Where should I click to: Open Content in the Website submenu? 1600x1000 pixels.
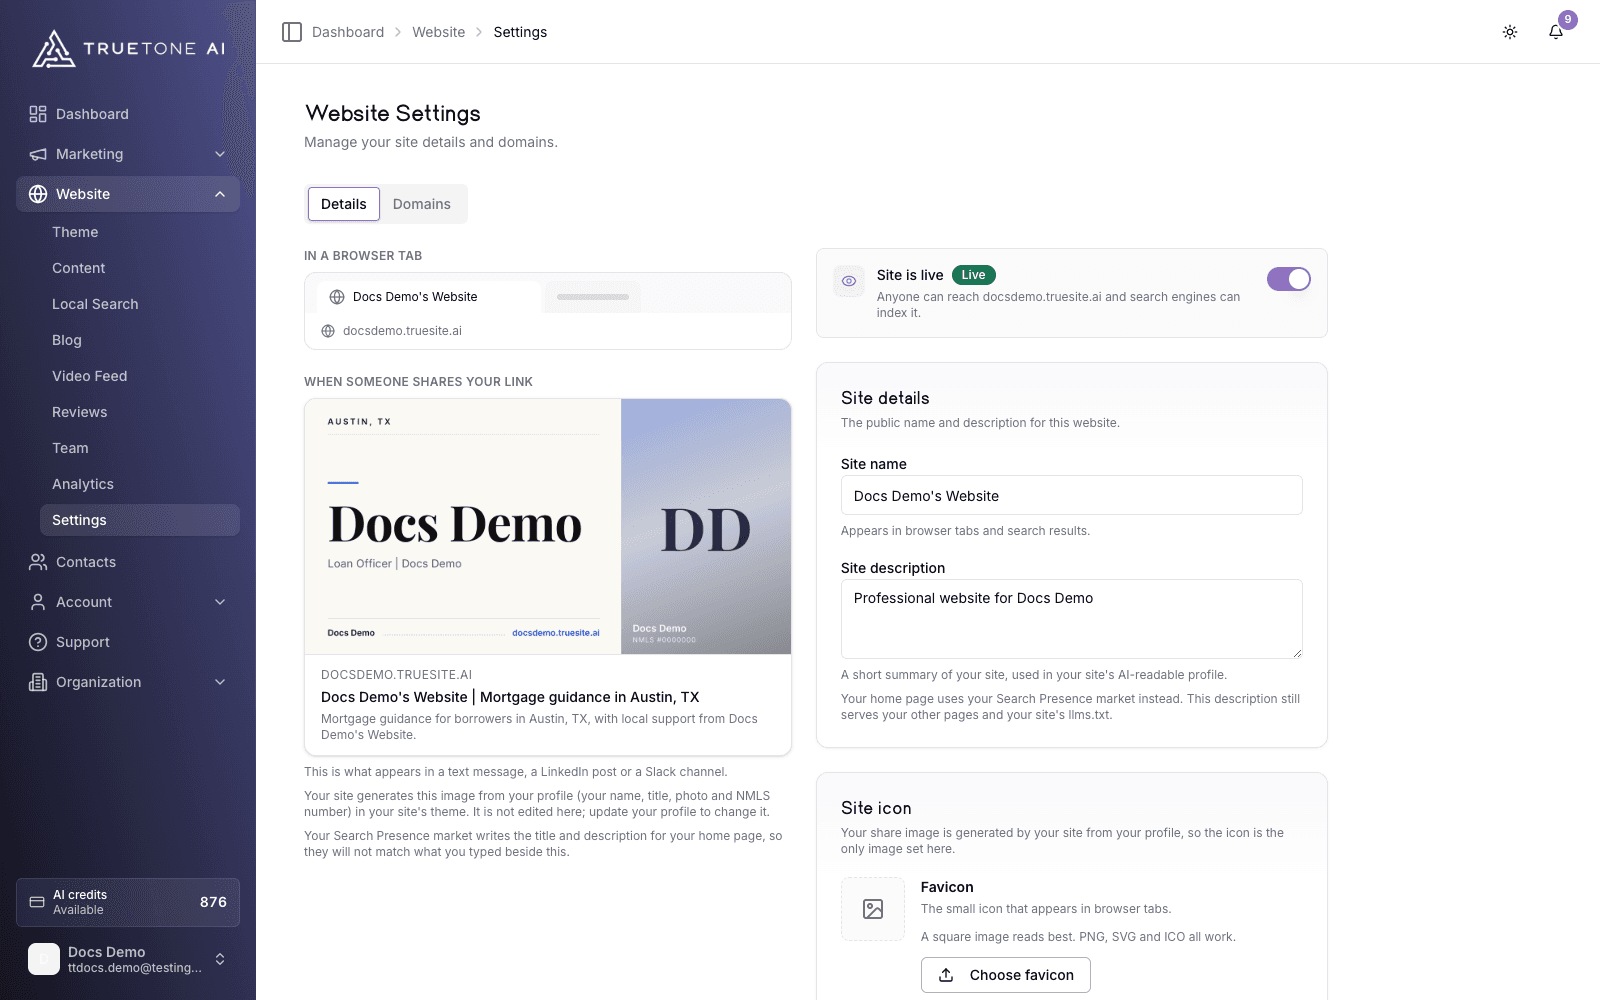pyautogui.click(x=79, y=268)
